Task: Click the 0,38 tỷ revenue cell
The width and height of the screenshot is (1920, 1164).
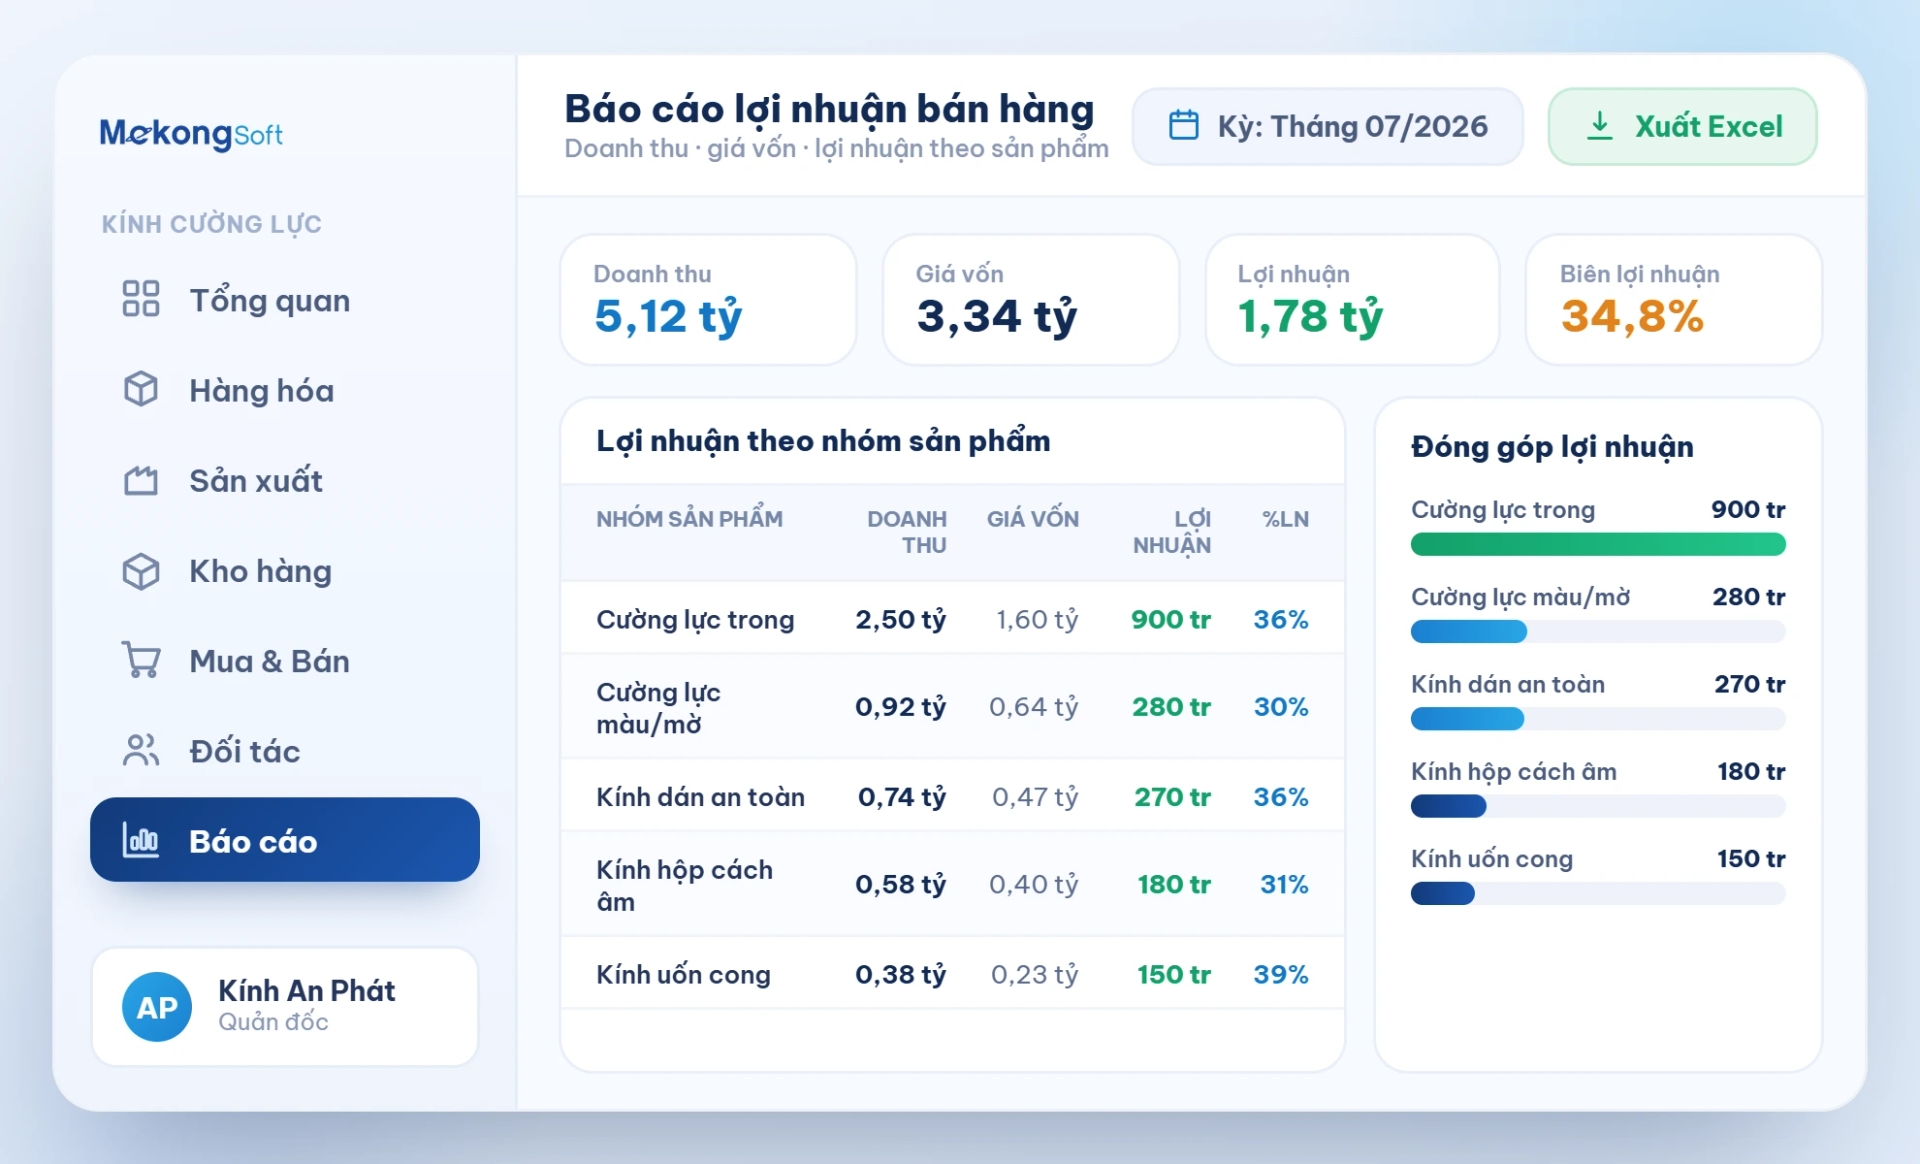Action: 900,974
